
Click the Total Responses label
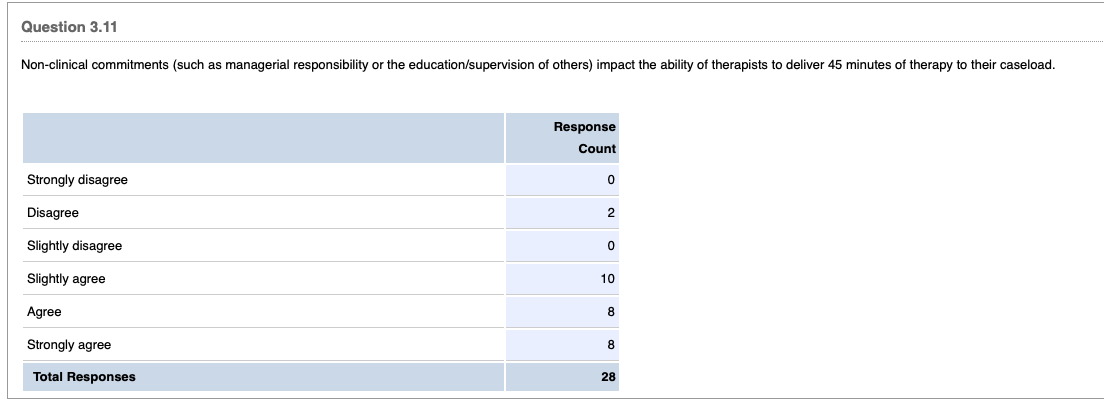[84, 377]
